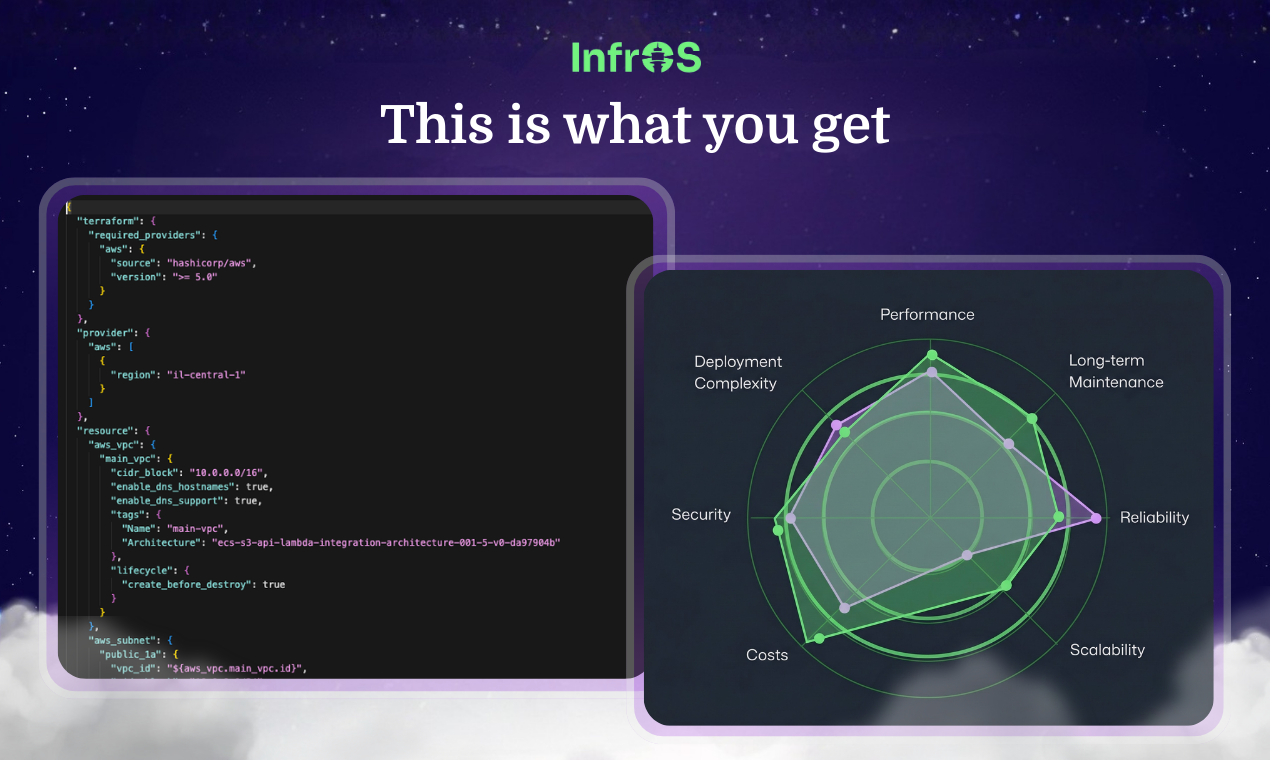Screen dimensions: 1270x760
Task: Enable the Scalability axis highlight
Action: coord(1107,649)
